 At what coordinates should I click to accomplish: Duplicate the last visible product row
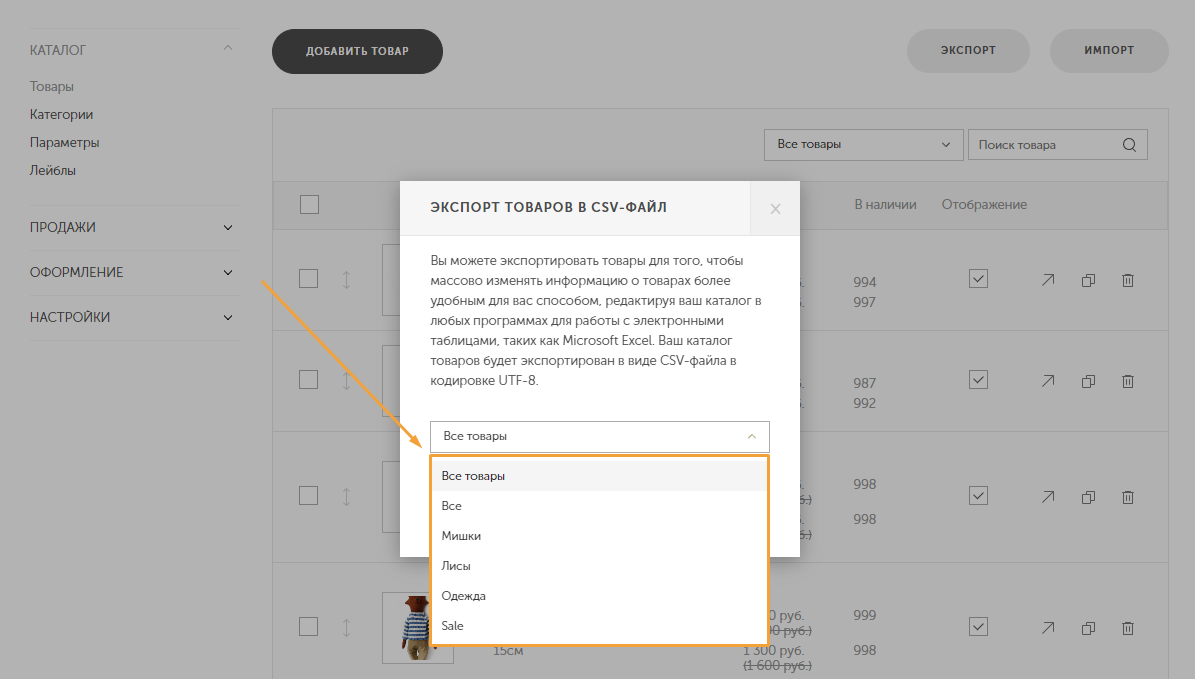pyautogui.click(x=1088, y=628)
